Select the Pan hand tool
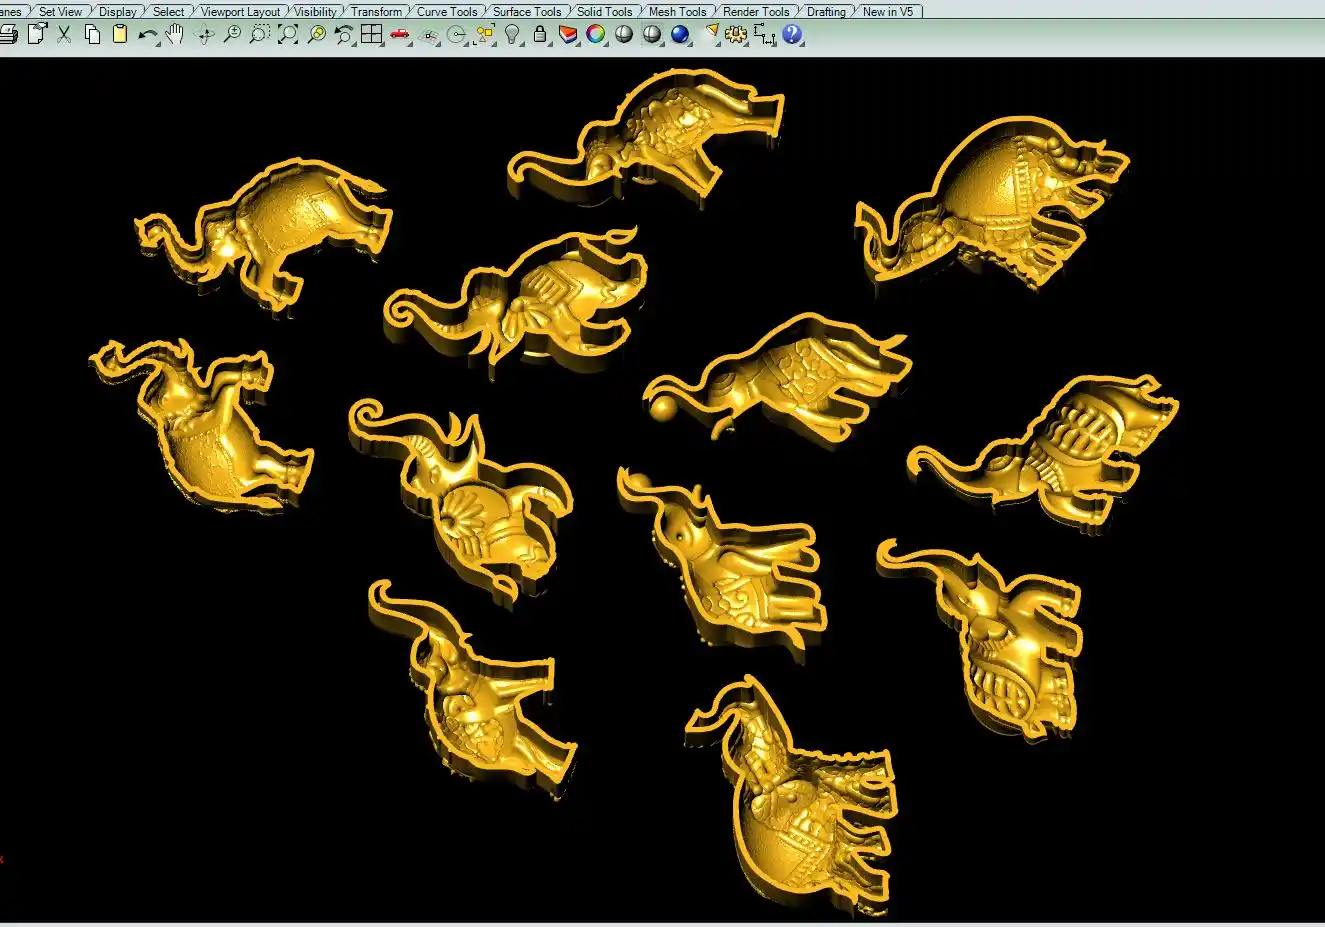The image size is (1325, 927). [x=175, y=35]
